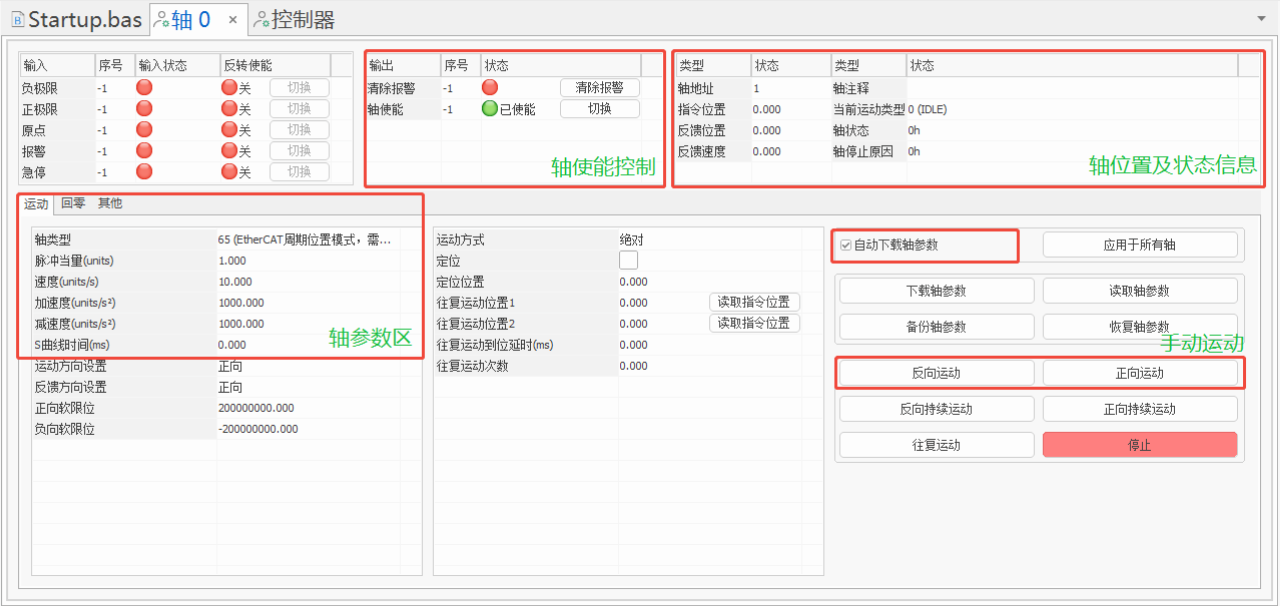This screenshot has height=606, width=1280.
Task: Open the 轴类型 value dropdown
Action: [x=305, y=240]
